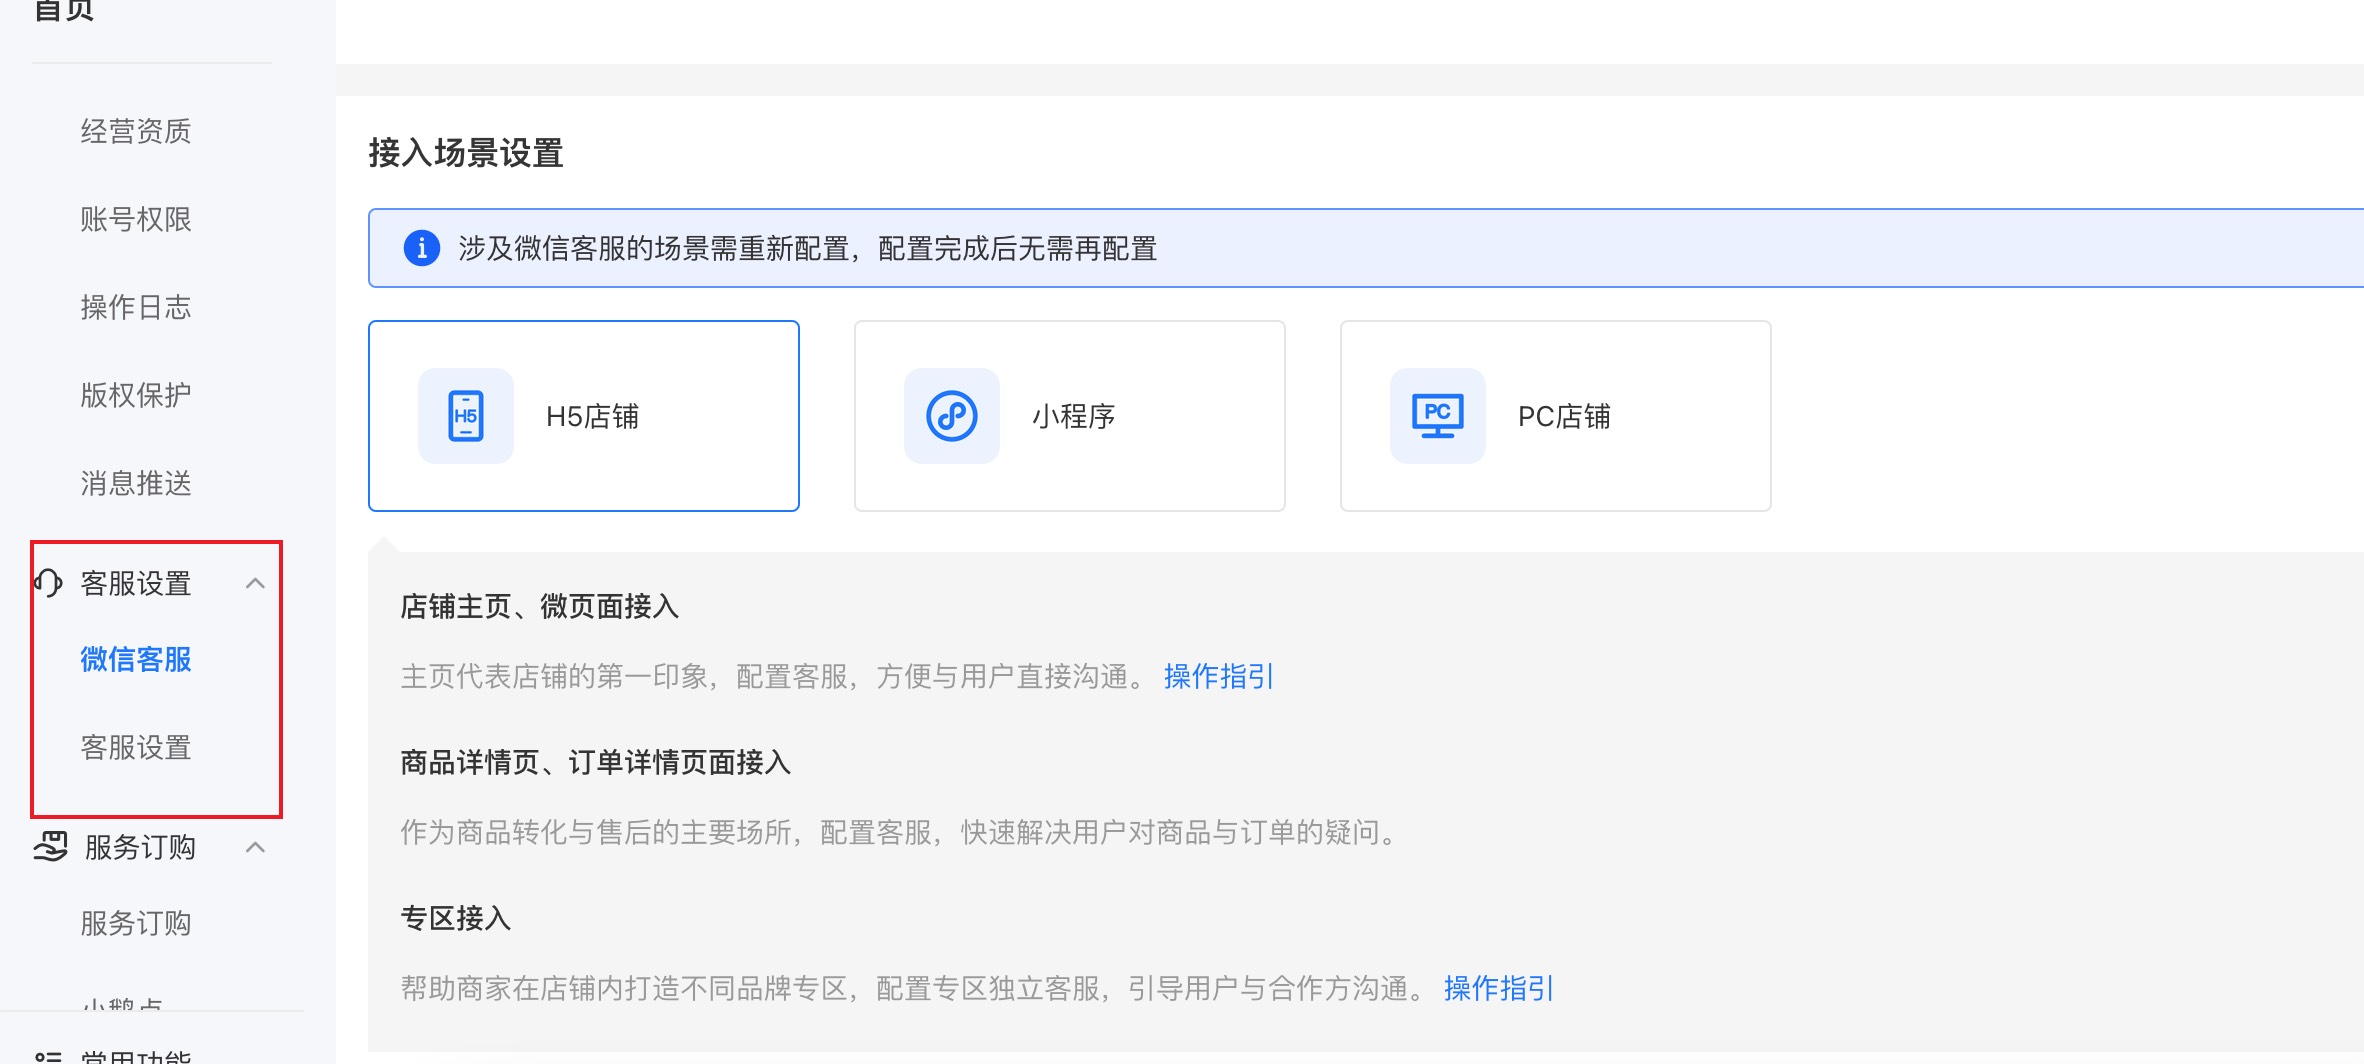The width and height of the screenshot is (2364, 1064).
Task: Click the 接入场景设置 heading
Action: point(466,153)
